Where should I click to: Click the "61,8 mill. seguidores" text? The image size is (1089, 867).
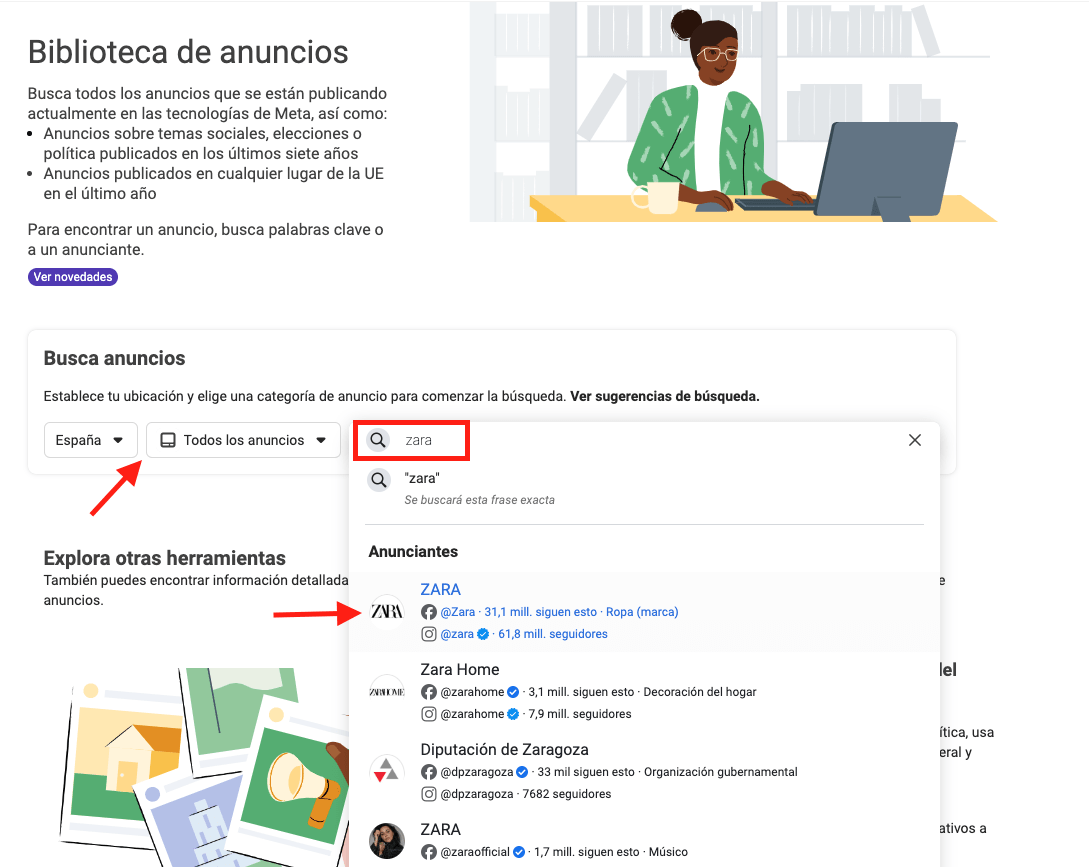coord(553,634)
